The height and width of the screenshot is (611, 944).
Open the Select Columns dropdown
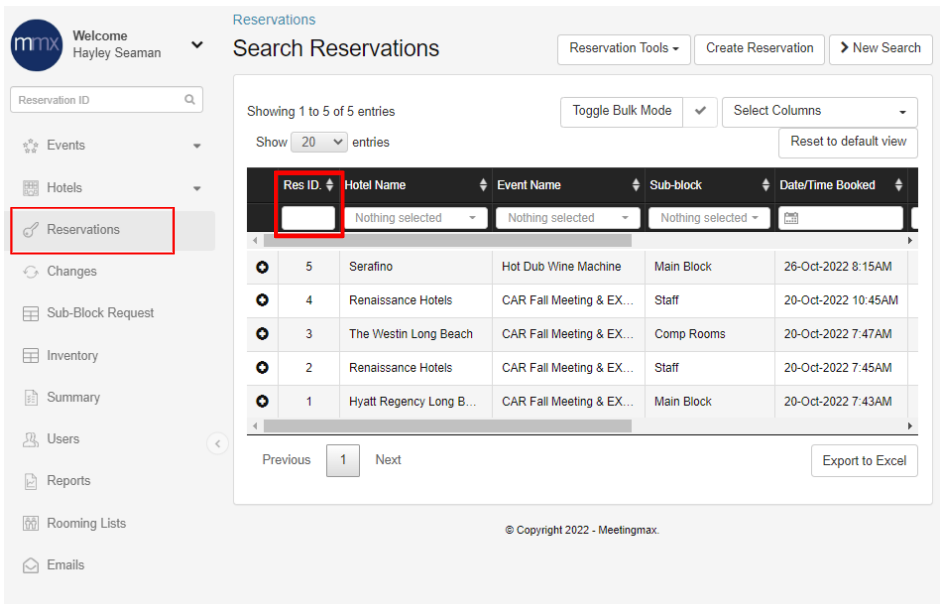[x=819, y=112]
